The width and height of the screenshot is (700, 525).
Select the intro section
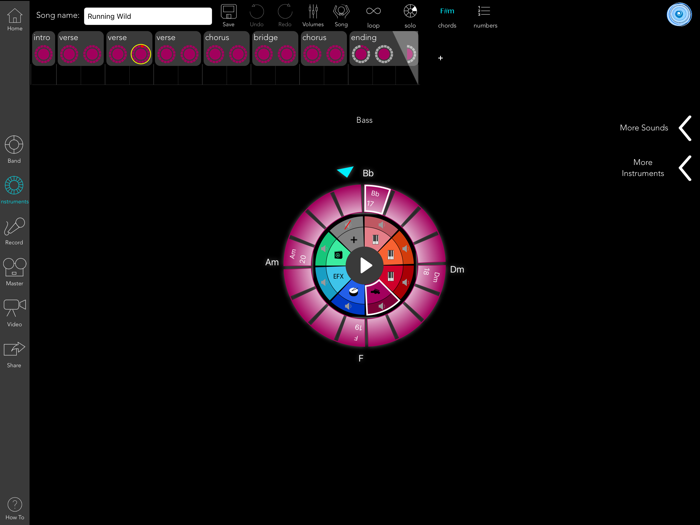pos(43,50)
